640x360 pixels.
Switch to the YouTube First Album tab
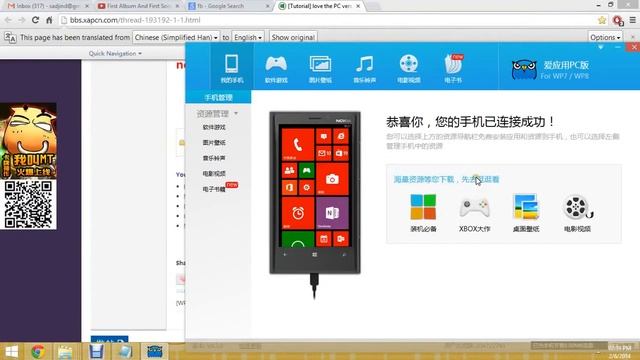click(137, 6)
